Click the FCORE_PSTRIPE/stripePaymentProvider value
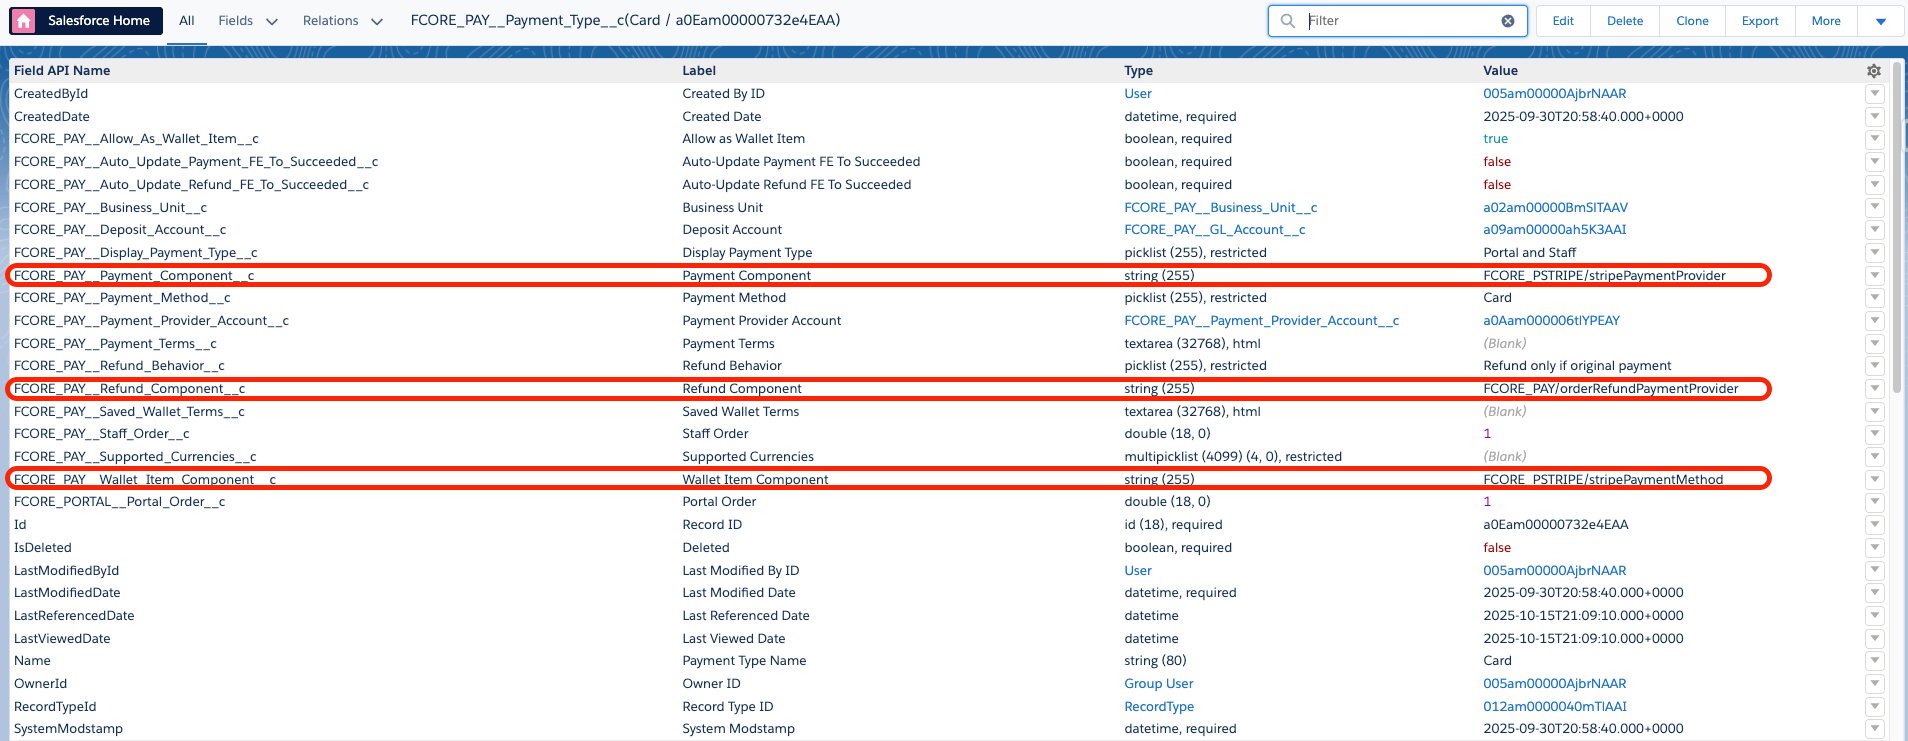 [1604, 276]
